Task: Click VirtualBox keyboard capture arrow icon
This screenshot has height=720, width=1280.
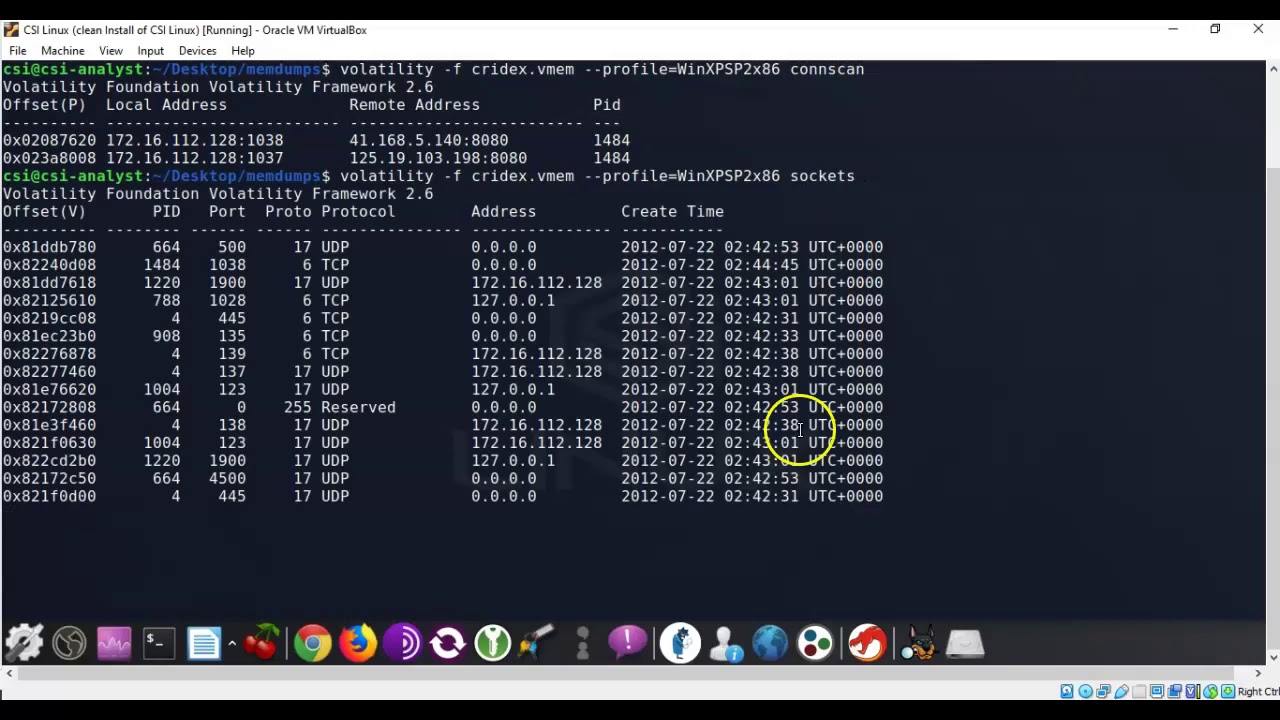Action: [x=1228, y=691]
